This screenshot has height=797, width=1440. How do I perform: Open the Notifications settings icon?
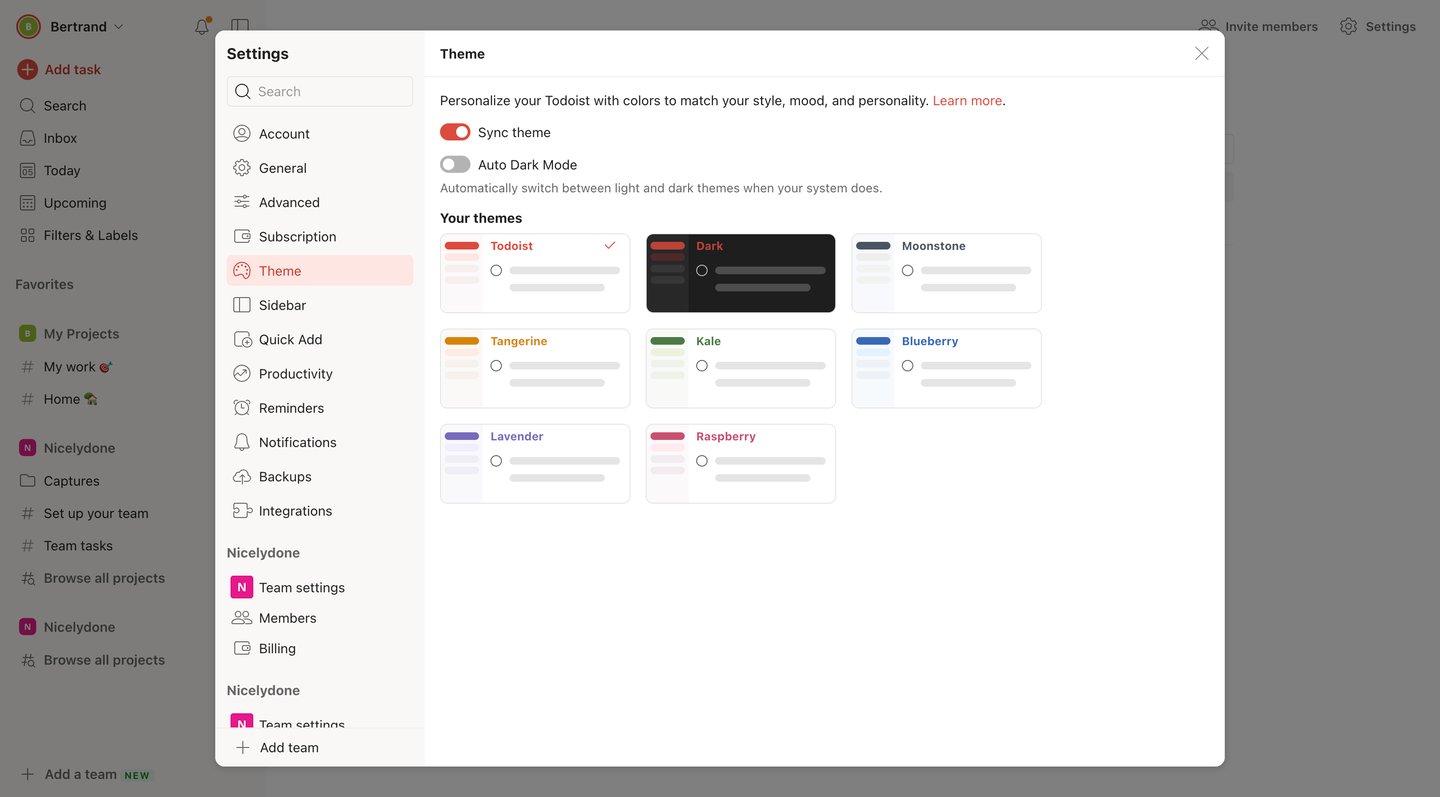241,442
